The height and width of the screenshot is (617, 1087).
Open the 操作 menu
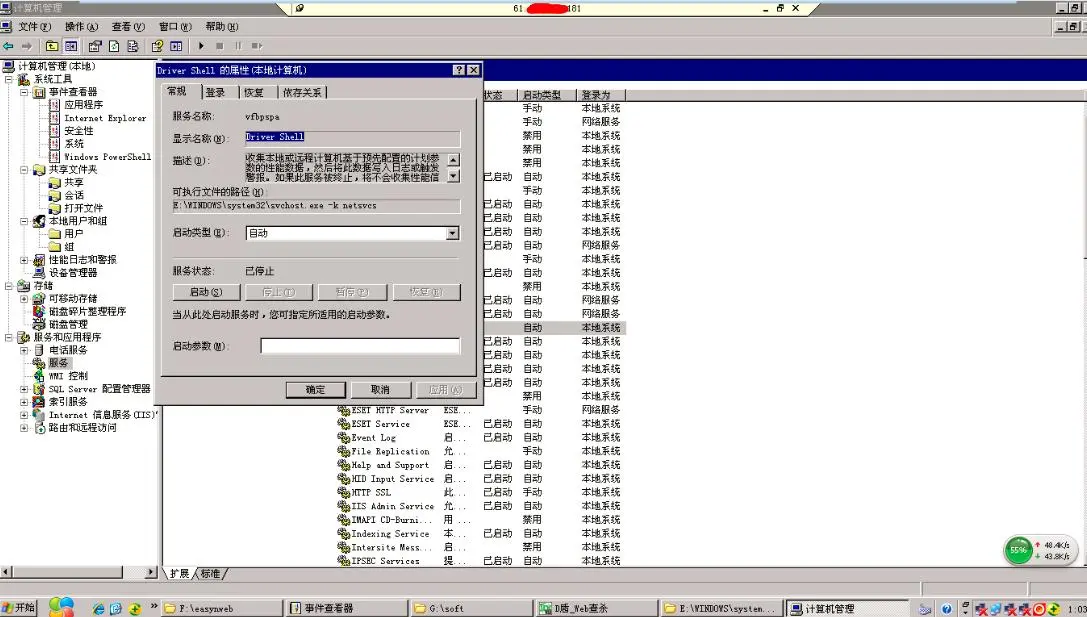pyautogui.click(x=82, y=26)
